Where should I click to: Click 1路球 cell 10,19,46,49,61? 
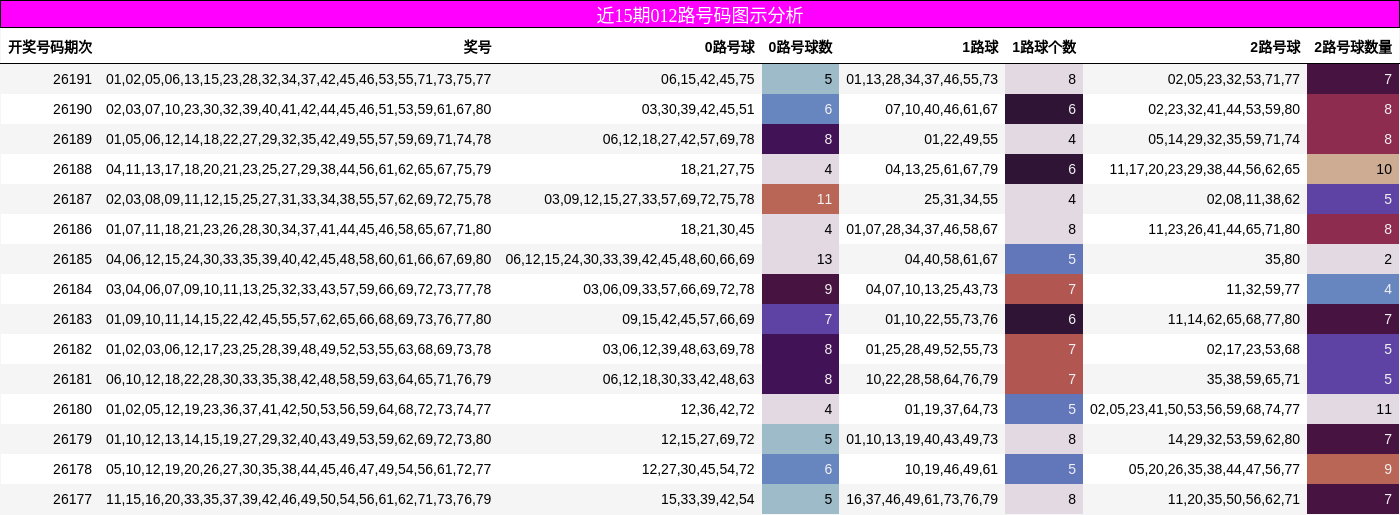pos(951,469)
